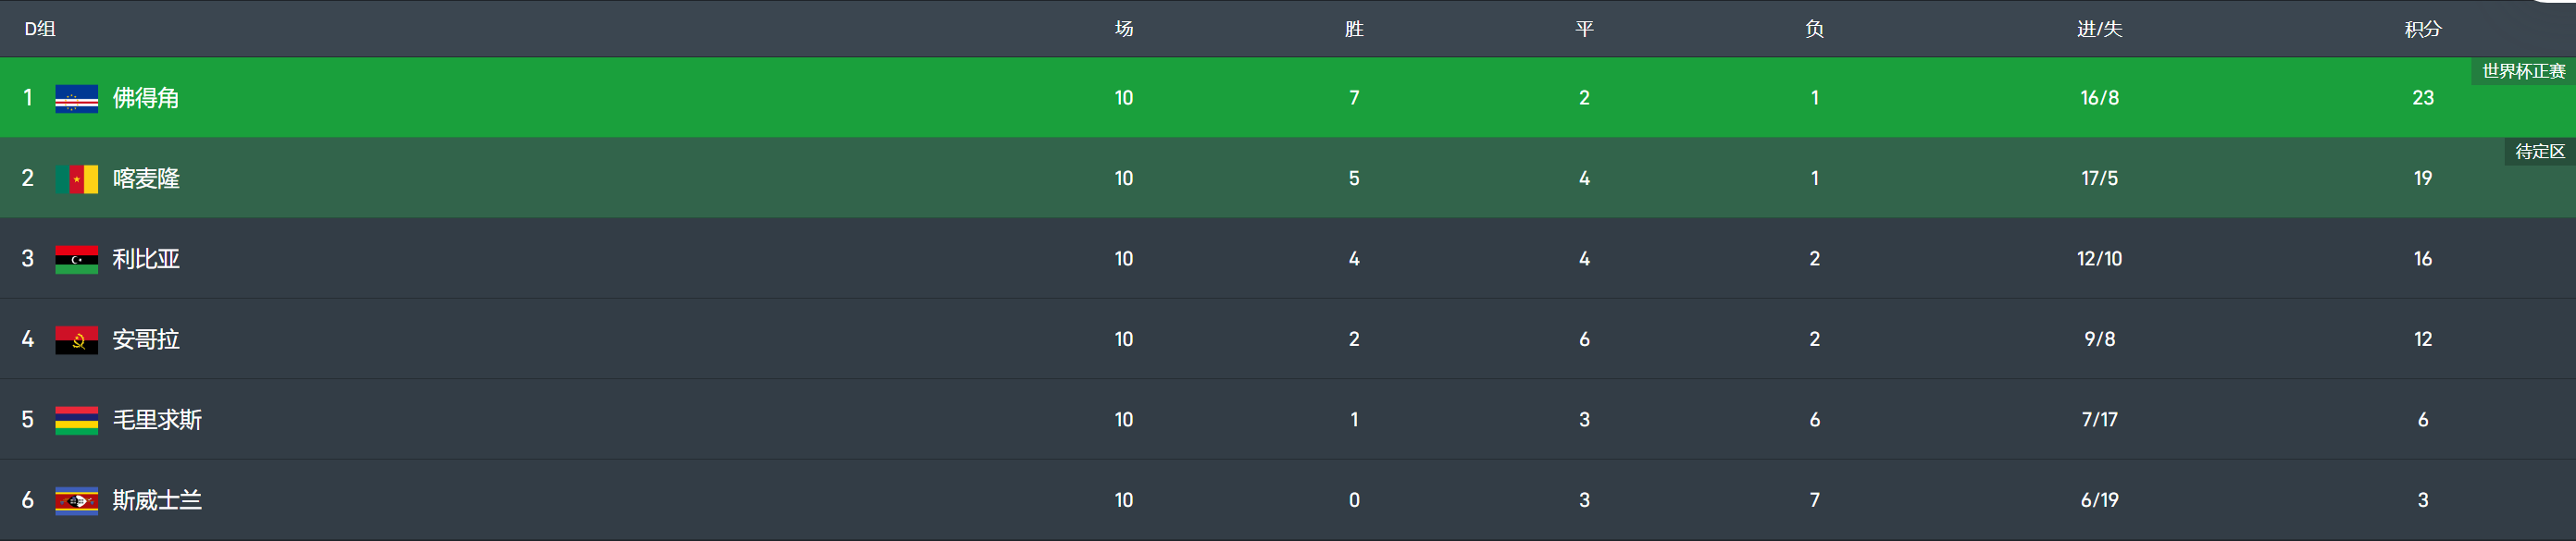
Task: Click Cameroon's 17/5 goals value
Action: click(x=2099, y=179)
